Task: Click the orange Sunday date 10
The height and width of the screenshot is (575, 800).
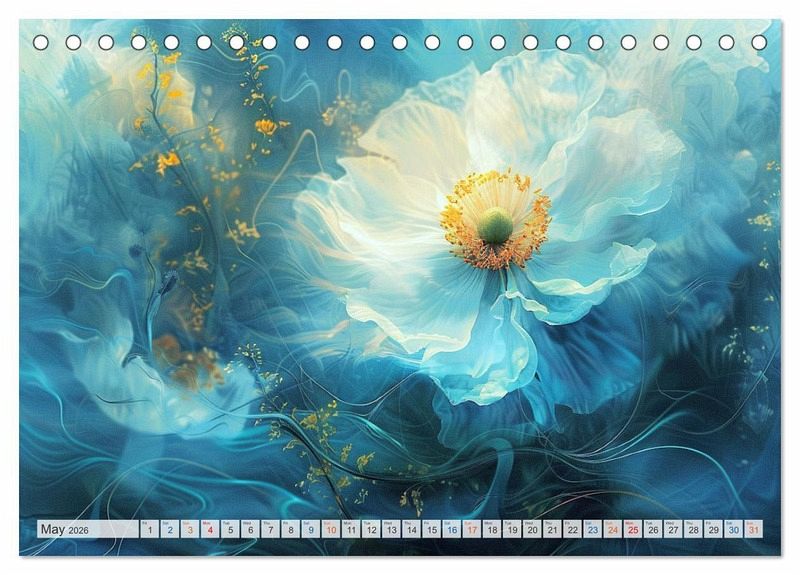Action: (331, 529)
